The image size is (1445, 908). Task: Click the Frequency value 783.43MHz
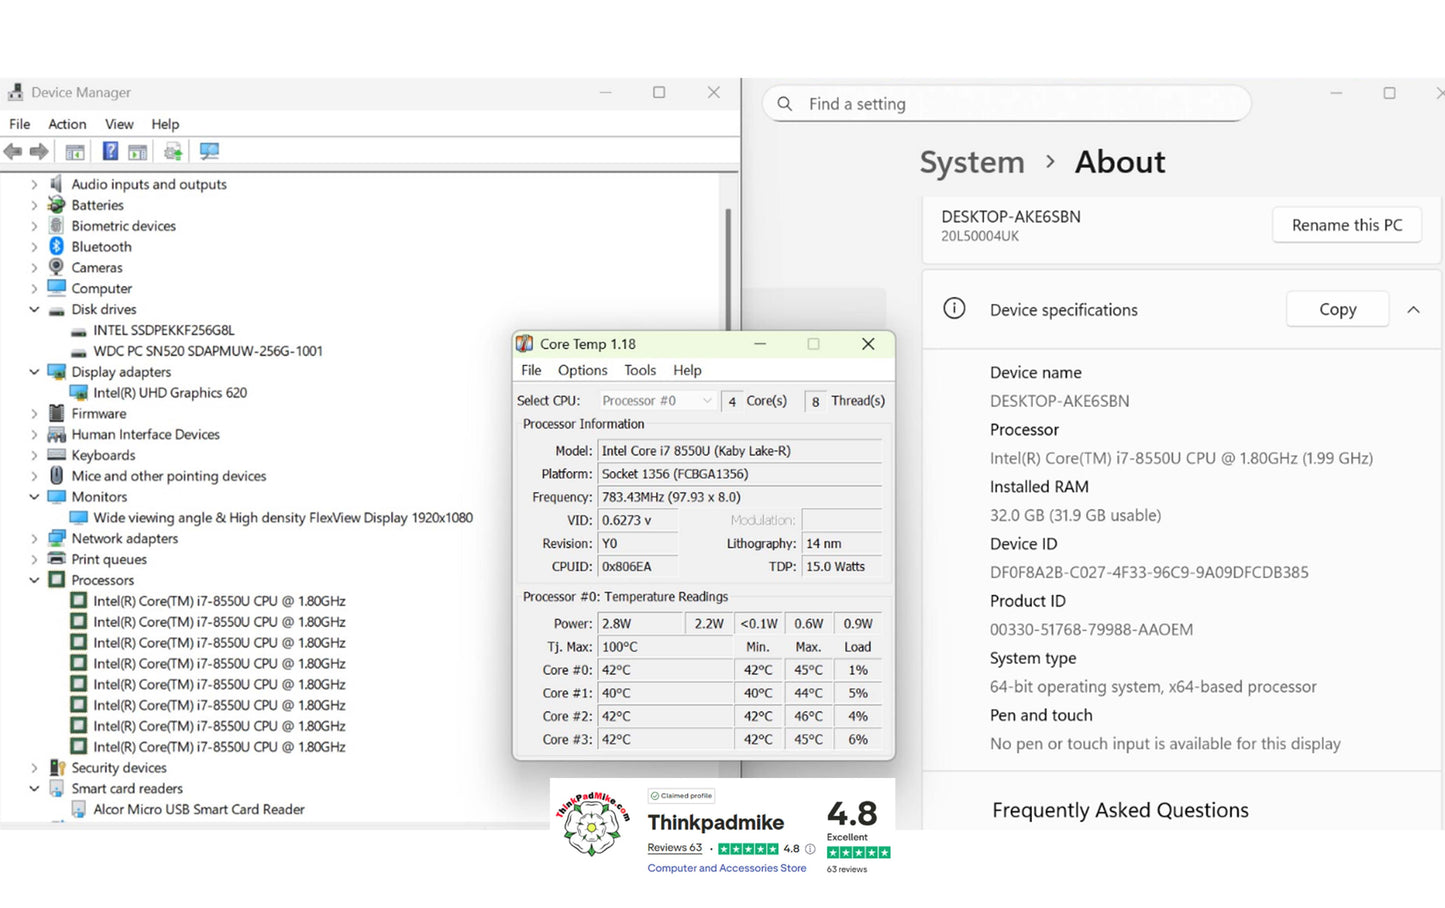click(x=740, y=497)
